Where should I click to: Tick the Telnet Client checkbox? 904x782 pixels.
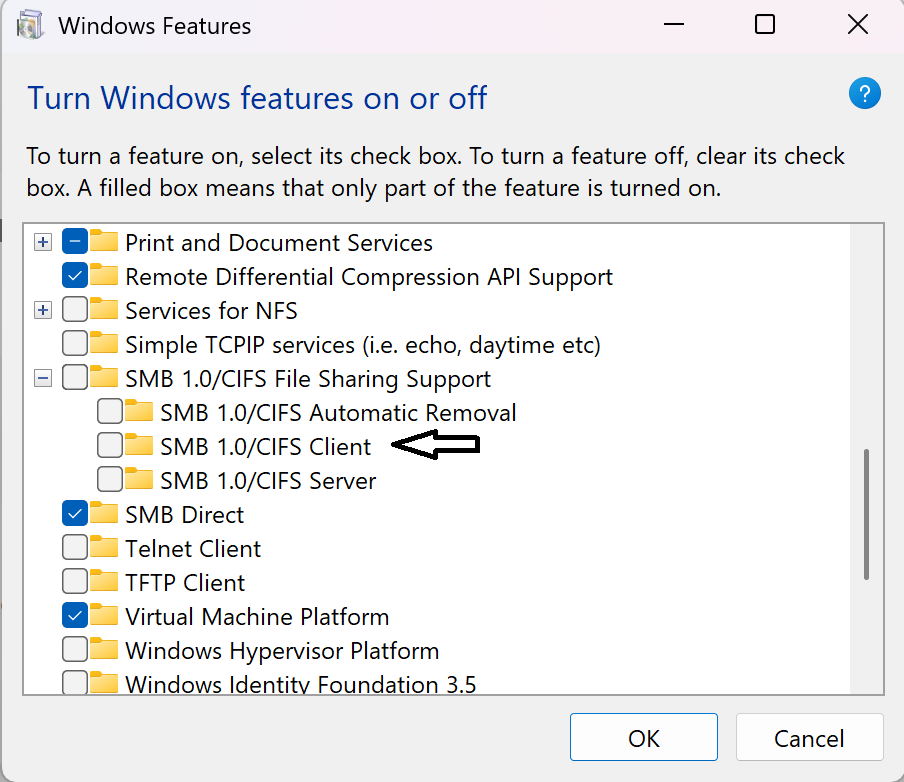[75, 548]
